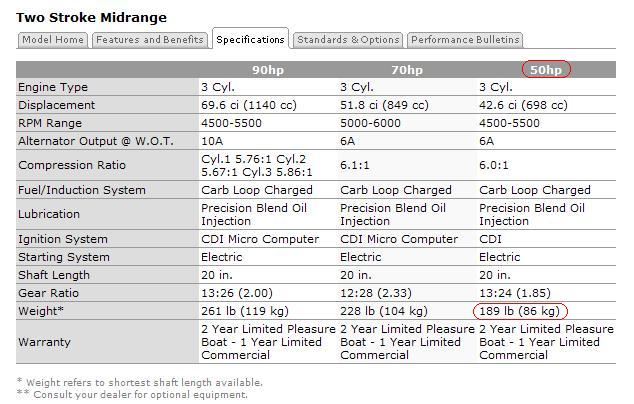Image resolution: width=634 pixels, height=404 pixels.
Task: Click the Displacement row label
Action: coord(57,105)
